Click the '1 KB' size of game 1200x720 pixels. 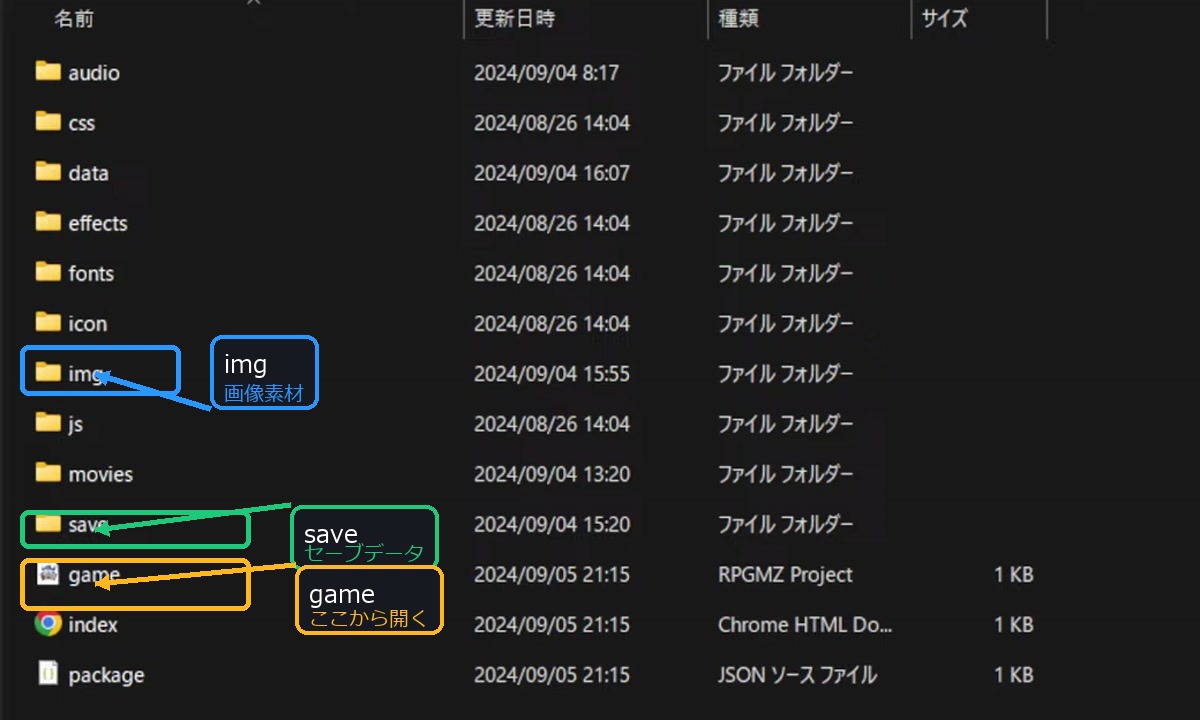(x=1014, y=575)
